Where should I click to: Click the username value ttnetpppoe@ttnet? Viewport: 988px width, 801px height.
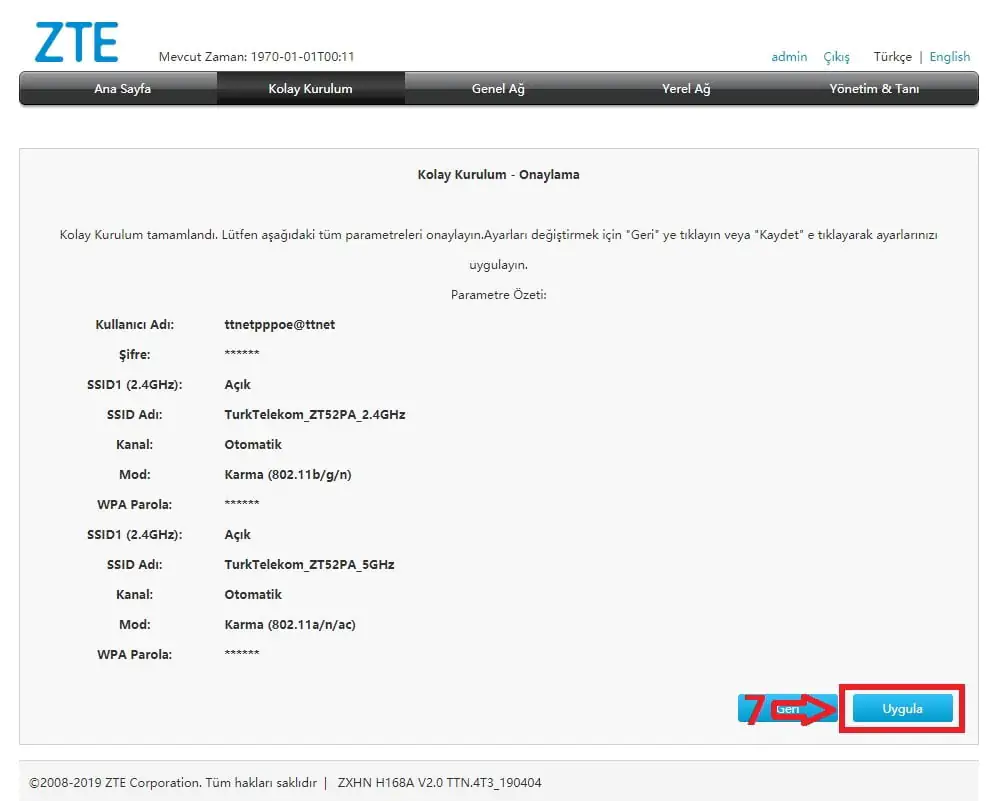[280, 325]
